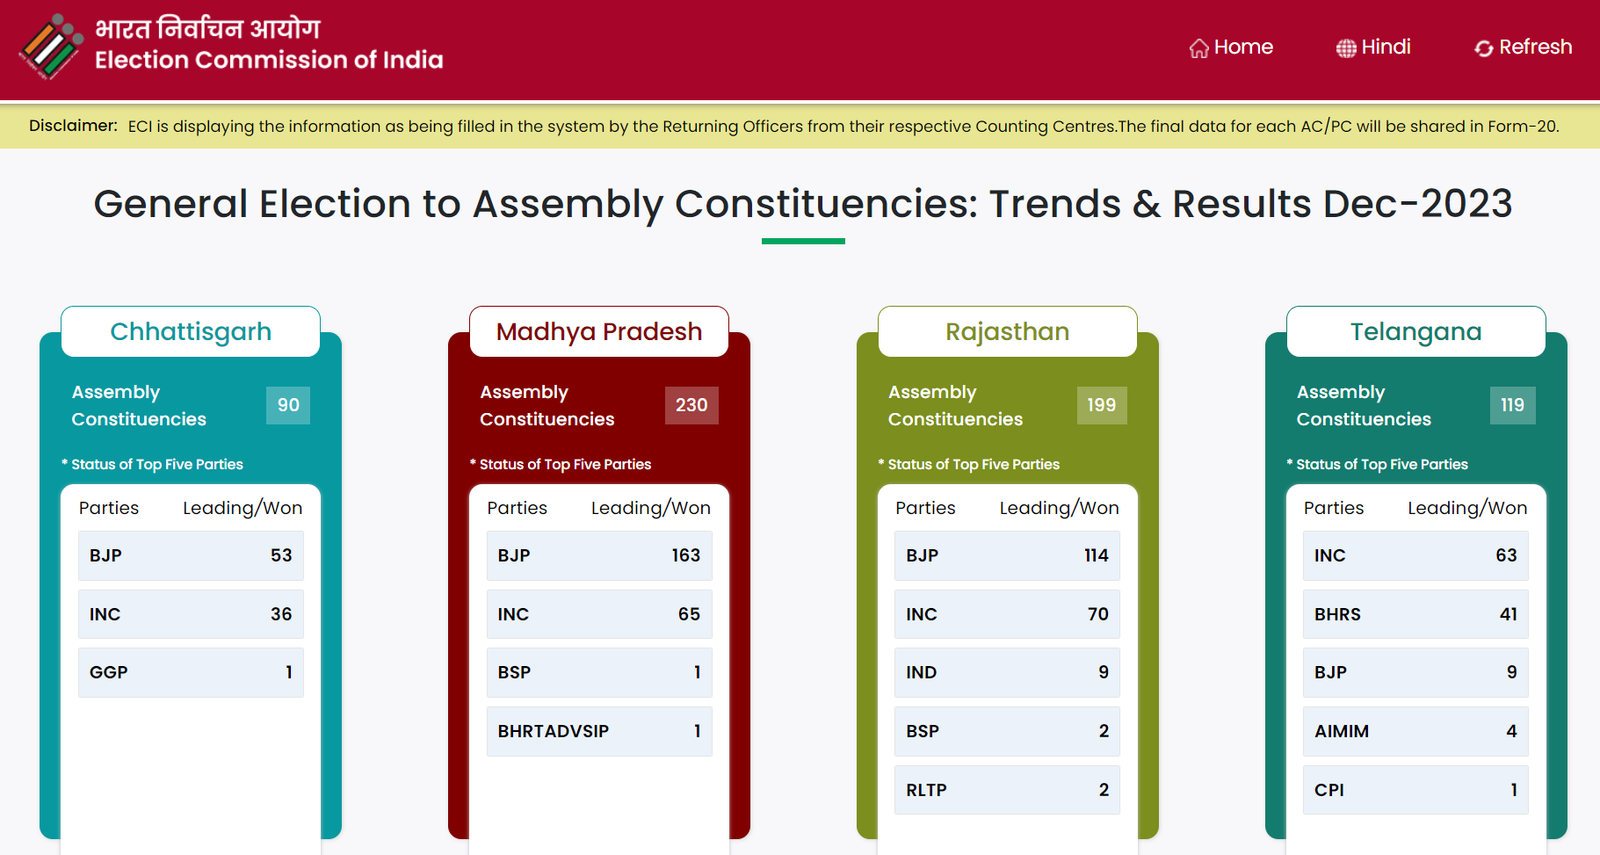
Task: Click the globe icon beside Hindi
Action: coord(1346,48)
